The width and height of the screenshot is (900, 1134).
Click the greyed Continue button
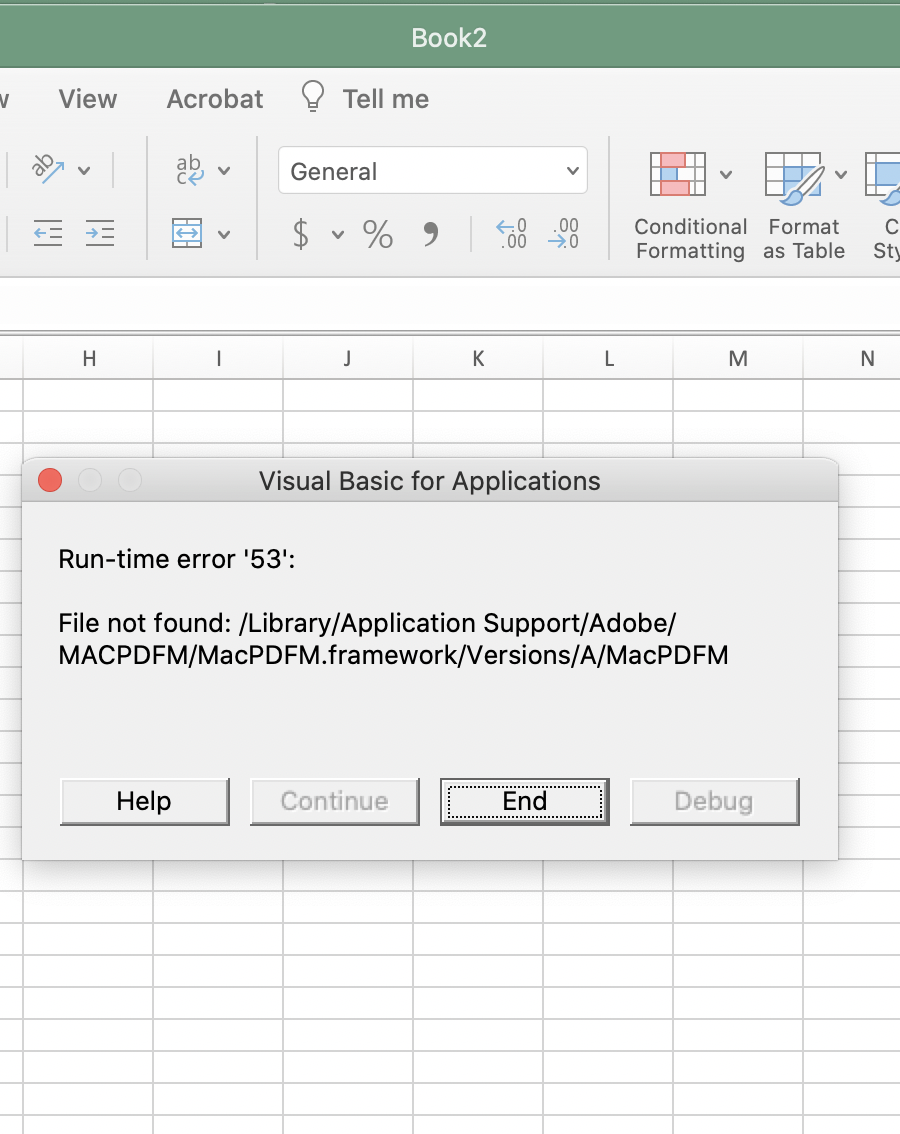335,801
